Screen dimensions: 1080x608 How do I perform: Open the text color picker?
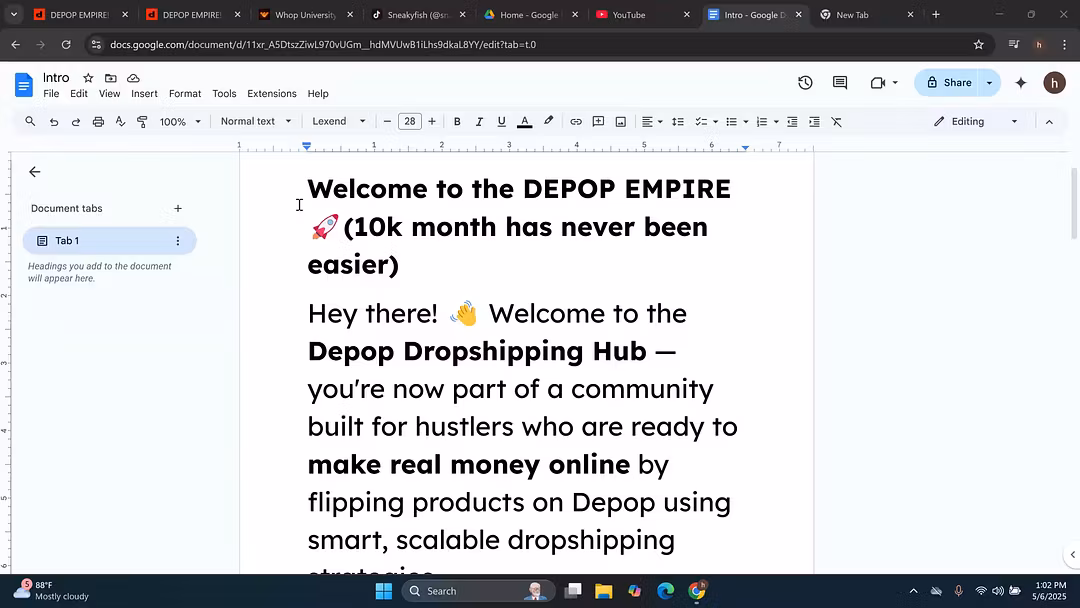pyautogui.click(x=524, y=122)
